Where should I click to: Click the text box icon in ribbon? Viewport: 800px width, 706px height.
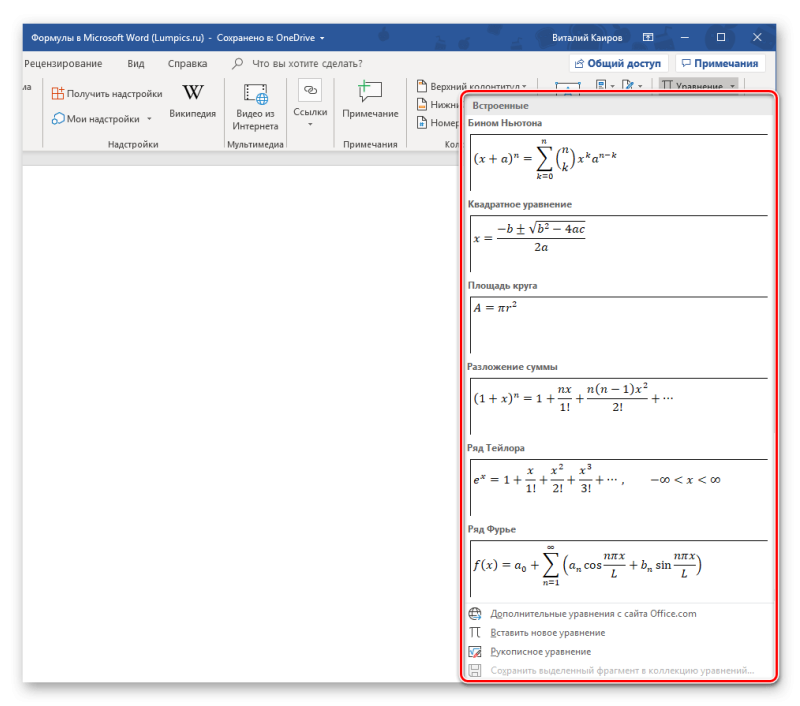point(568,87)
